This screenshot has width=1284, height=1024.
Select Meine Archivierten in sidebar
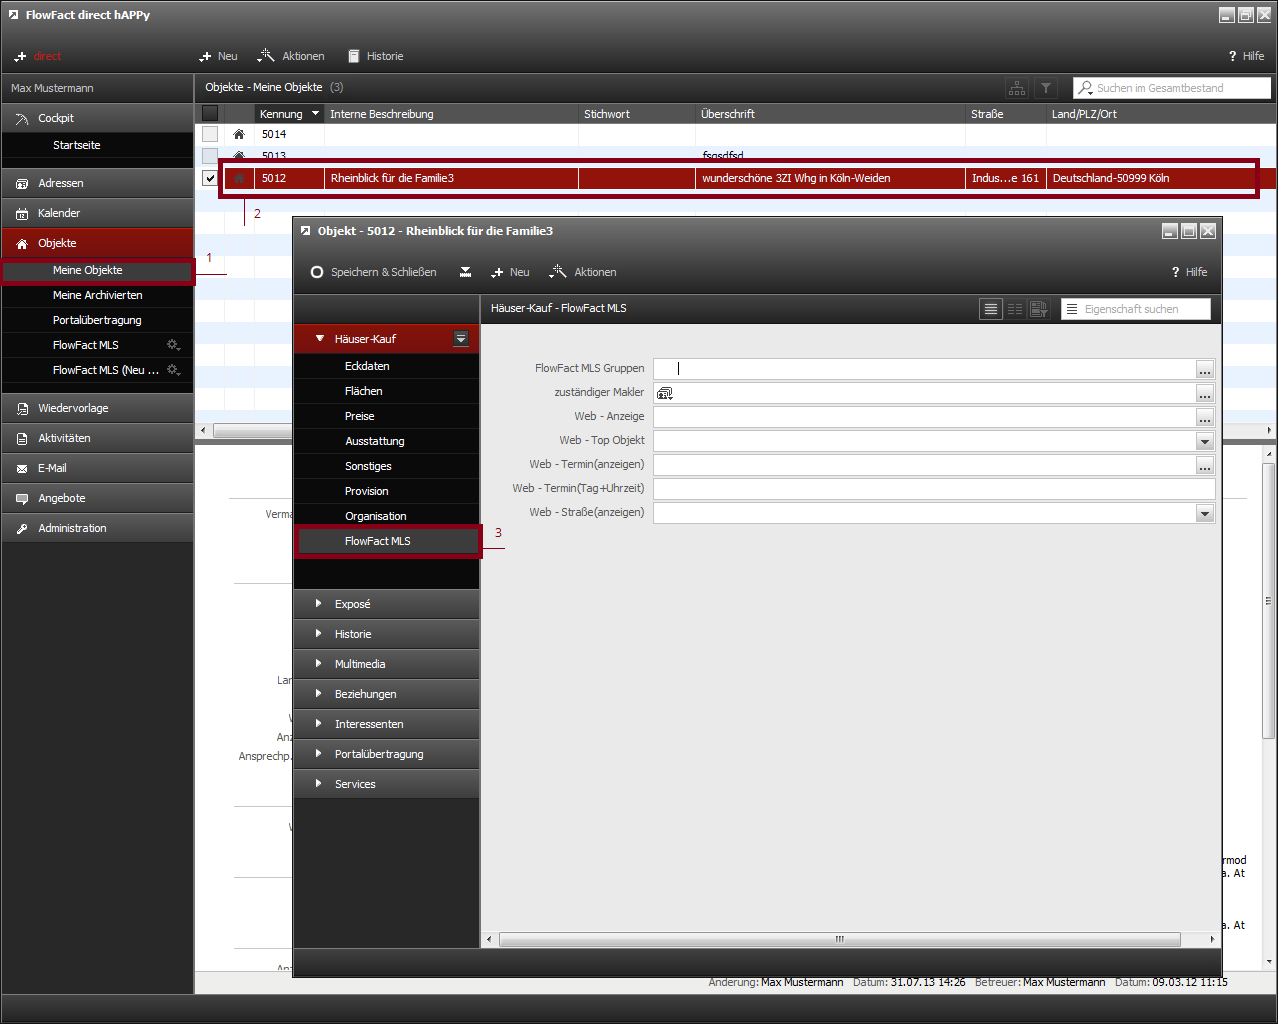pos(97,295)
